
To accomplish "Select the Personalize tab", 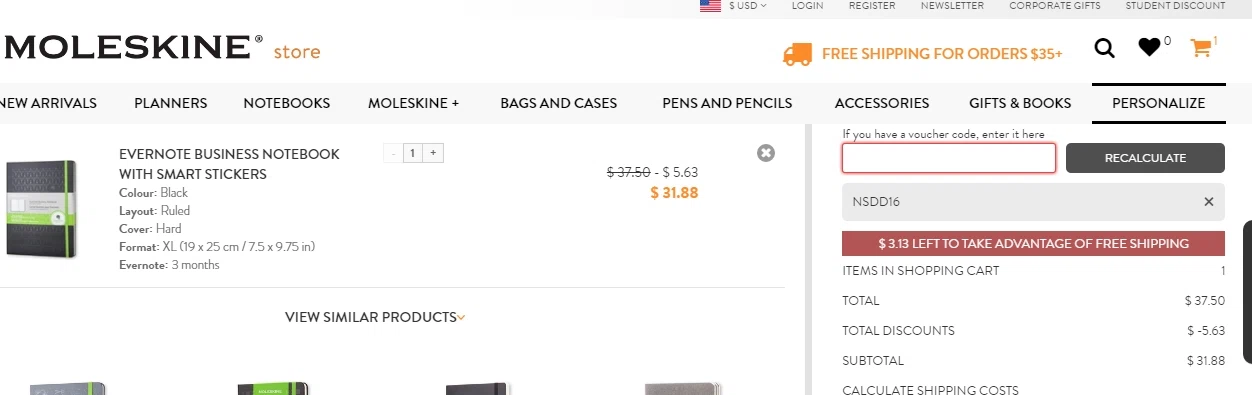I will point(1158,103).
